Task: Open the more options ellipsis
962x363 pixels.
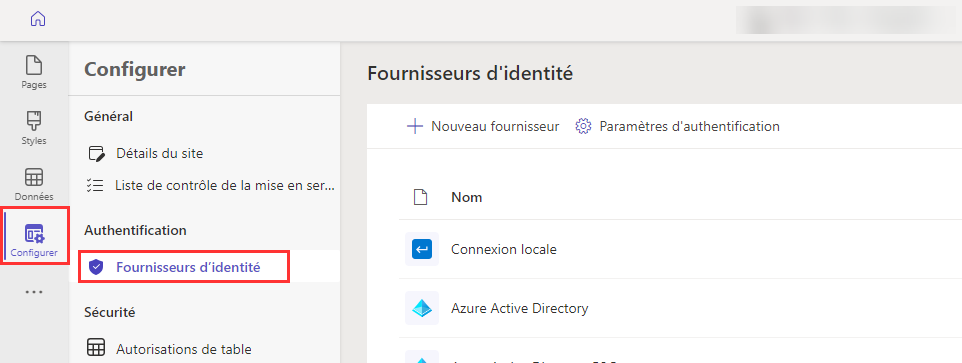Action: click(x=34, y=292)
